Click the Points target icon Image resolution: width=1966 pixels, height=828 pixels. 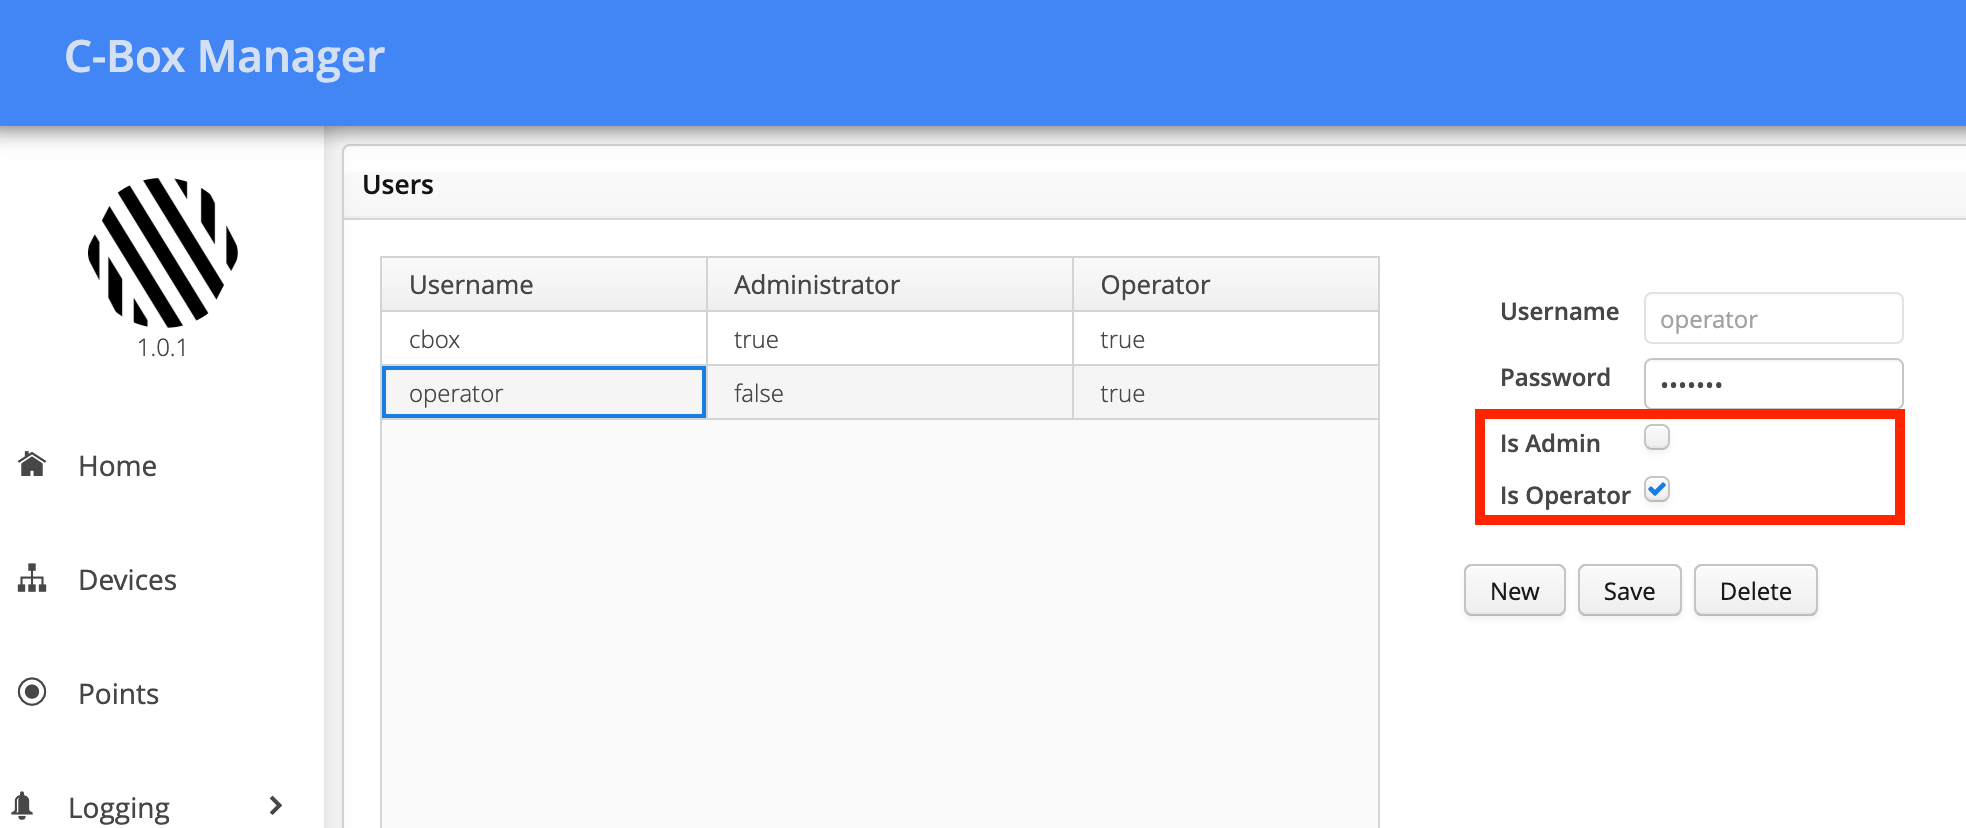point(32,692)
